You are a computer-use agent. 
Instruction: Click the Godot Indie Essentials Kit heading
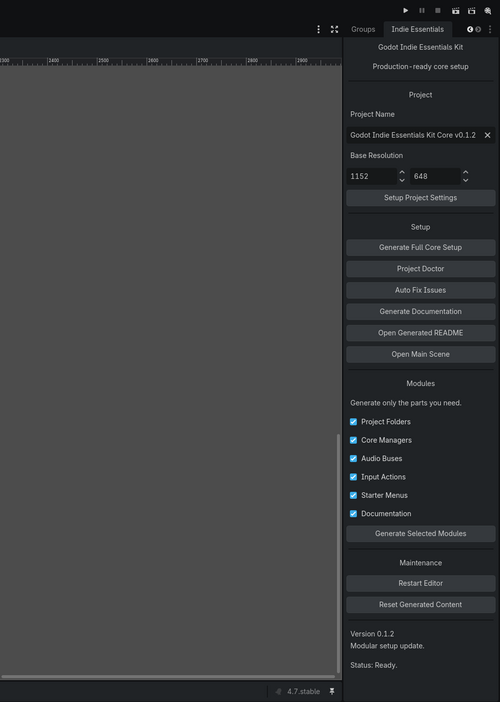420,47
